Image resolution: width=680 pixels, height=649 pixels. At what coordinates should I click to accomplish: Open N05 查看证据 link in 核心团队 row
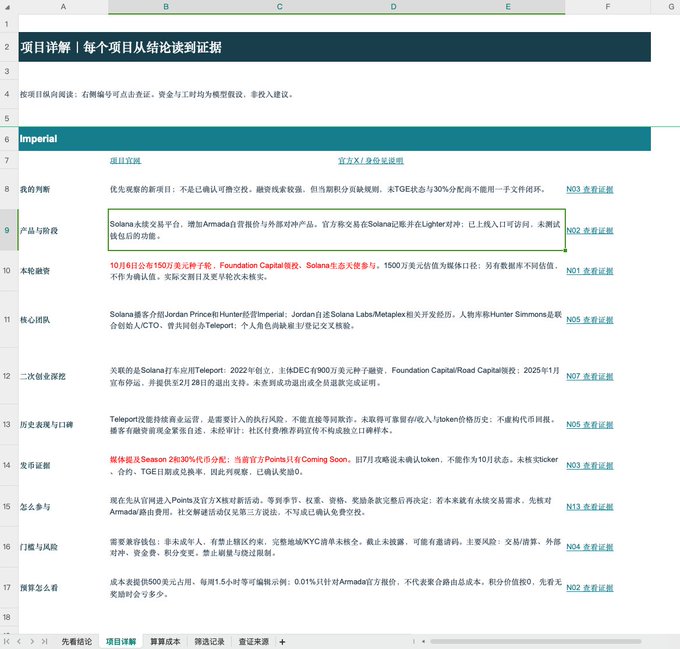click(x=589, y=320)
